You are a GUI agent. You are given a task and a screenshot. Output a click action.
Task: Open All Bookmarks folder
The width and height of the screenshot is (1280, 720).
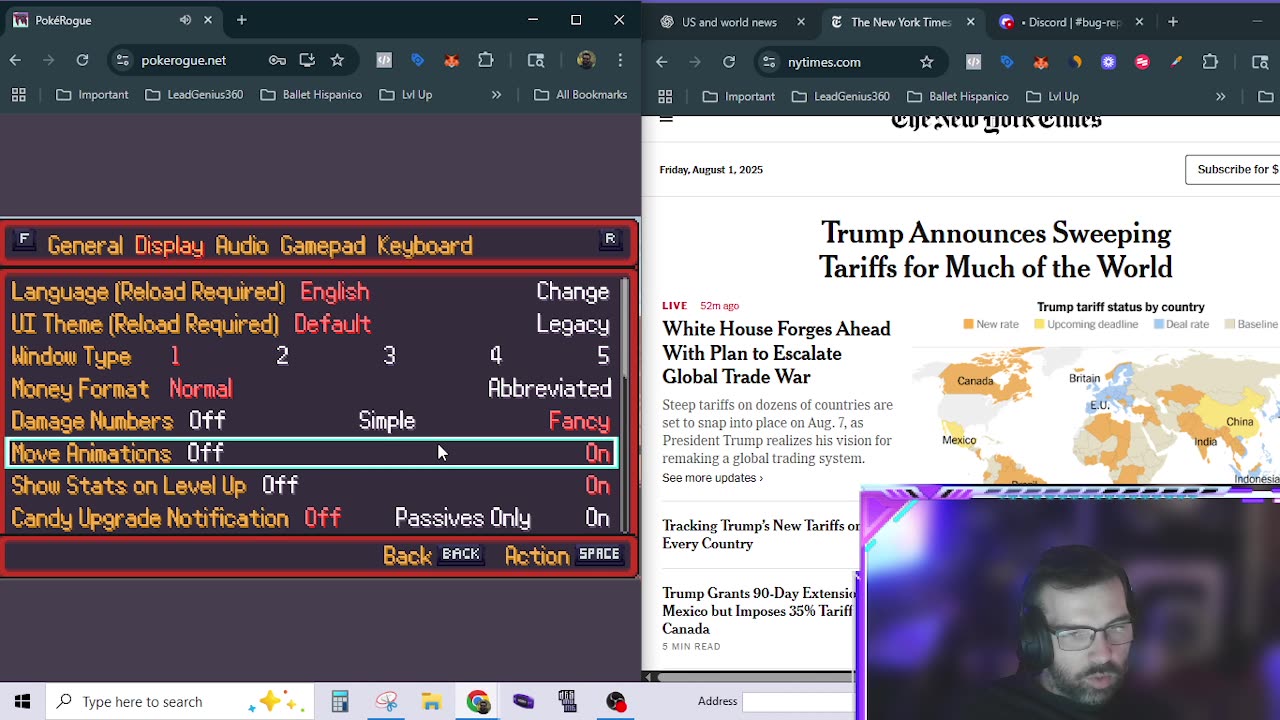pos(581,94)
